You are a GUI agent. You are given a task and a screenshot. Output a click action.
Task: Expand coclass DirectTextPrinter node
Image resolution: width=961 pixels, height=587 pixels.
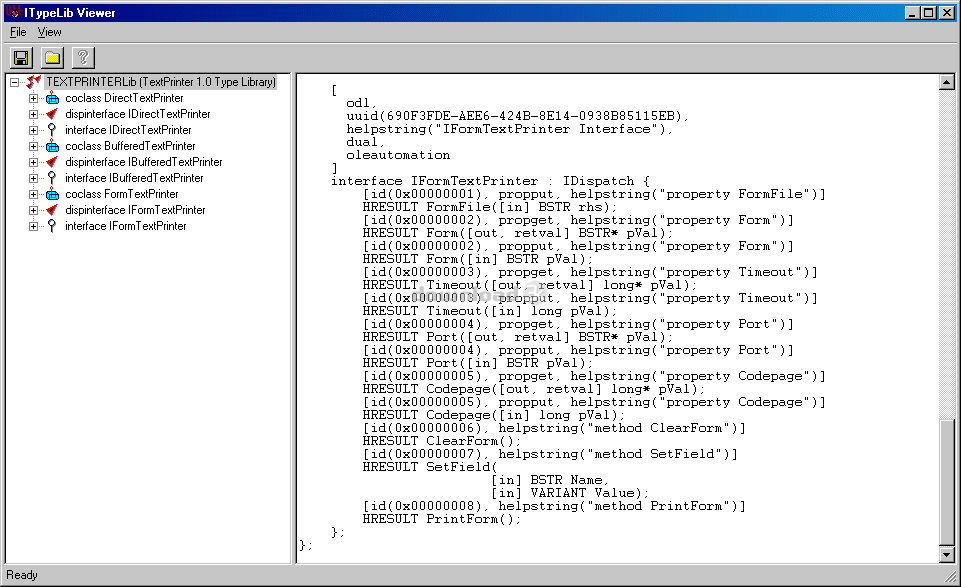point(33,98)
